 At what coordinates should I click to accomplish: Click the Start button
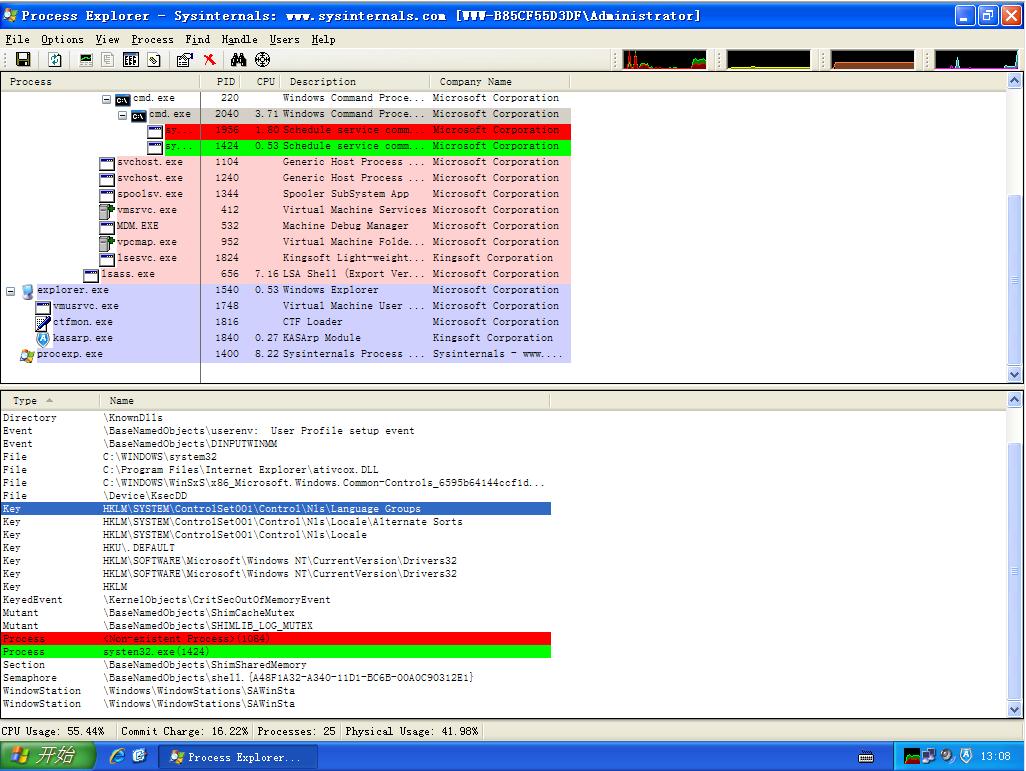47,756
